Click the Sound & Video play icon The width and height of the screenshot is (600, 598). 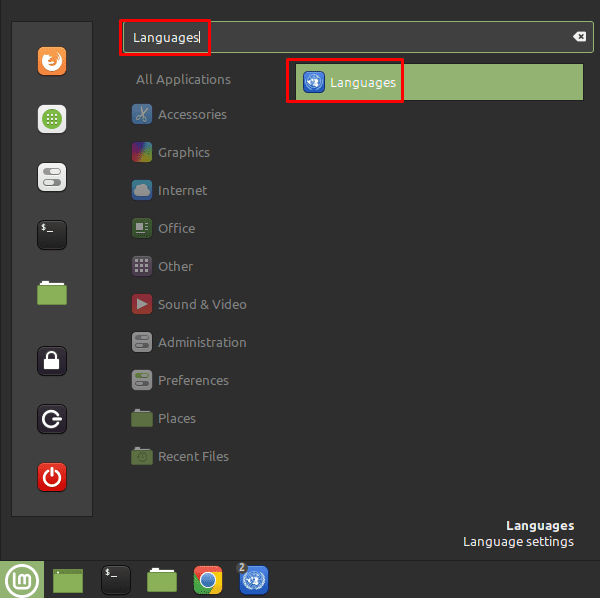coord(142,304)
